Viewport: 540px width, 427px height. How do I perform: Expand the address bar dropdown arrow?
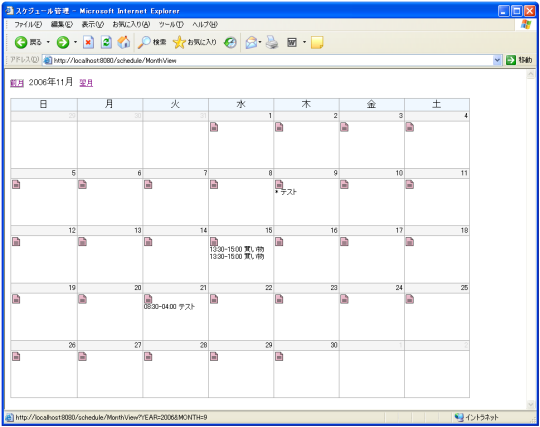click(x=497, y=60)
